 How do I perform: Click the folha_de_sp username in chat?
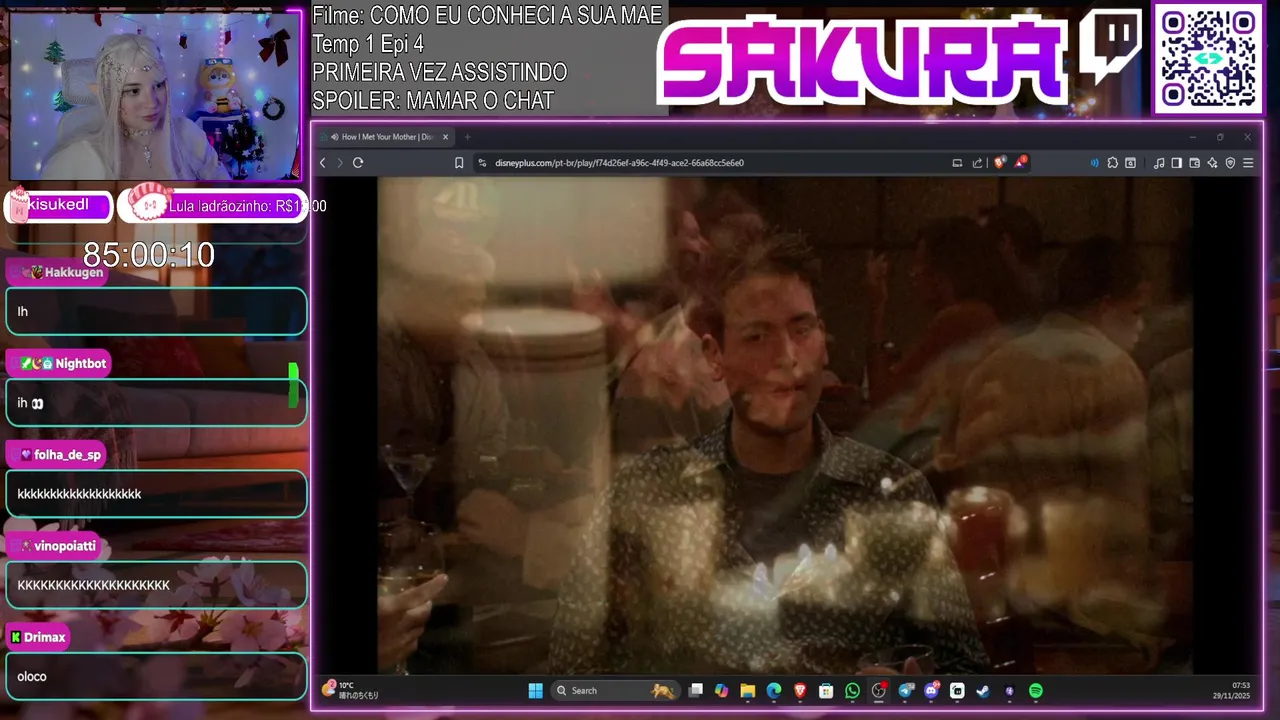pos(68,455)
